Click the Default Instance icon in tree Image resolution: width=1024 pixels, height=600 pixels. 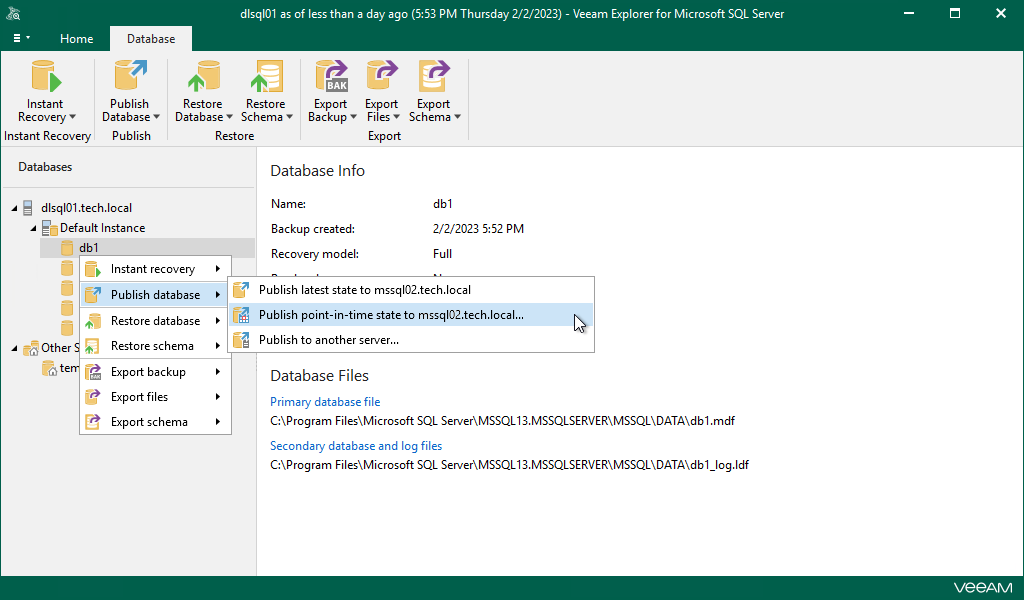(49, 228)
